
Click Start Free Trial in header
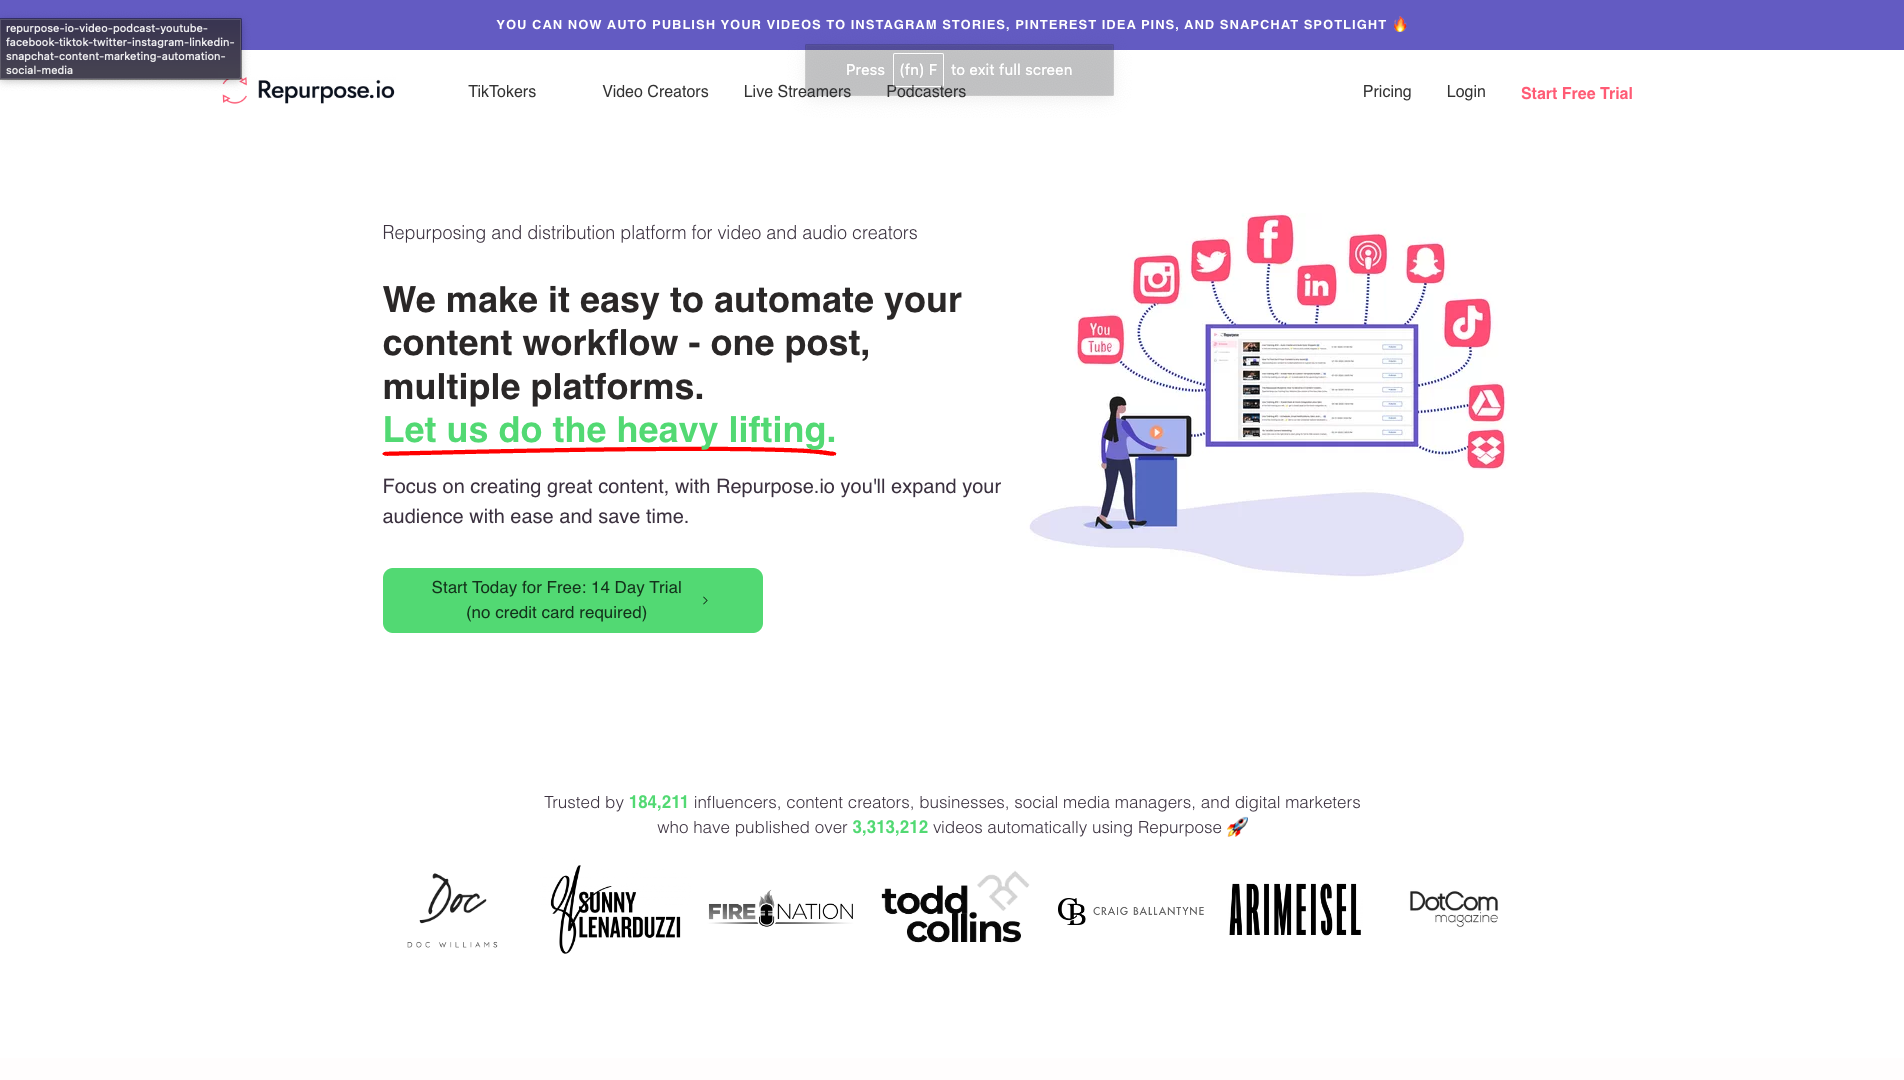(1576, 93)
